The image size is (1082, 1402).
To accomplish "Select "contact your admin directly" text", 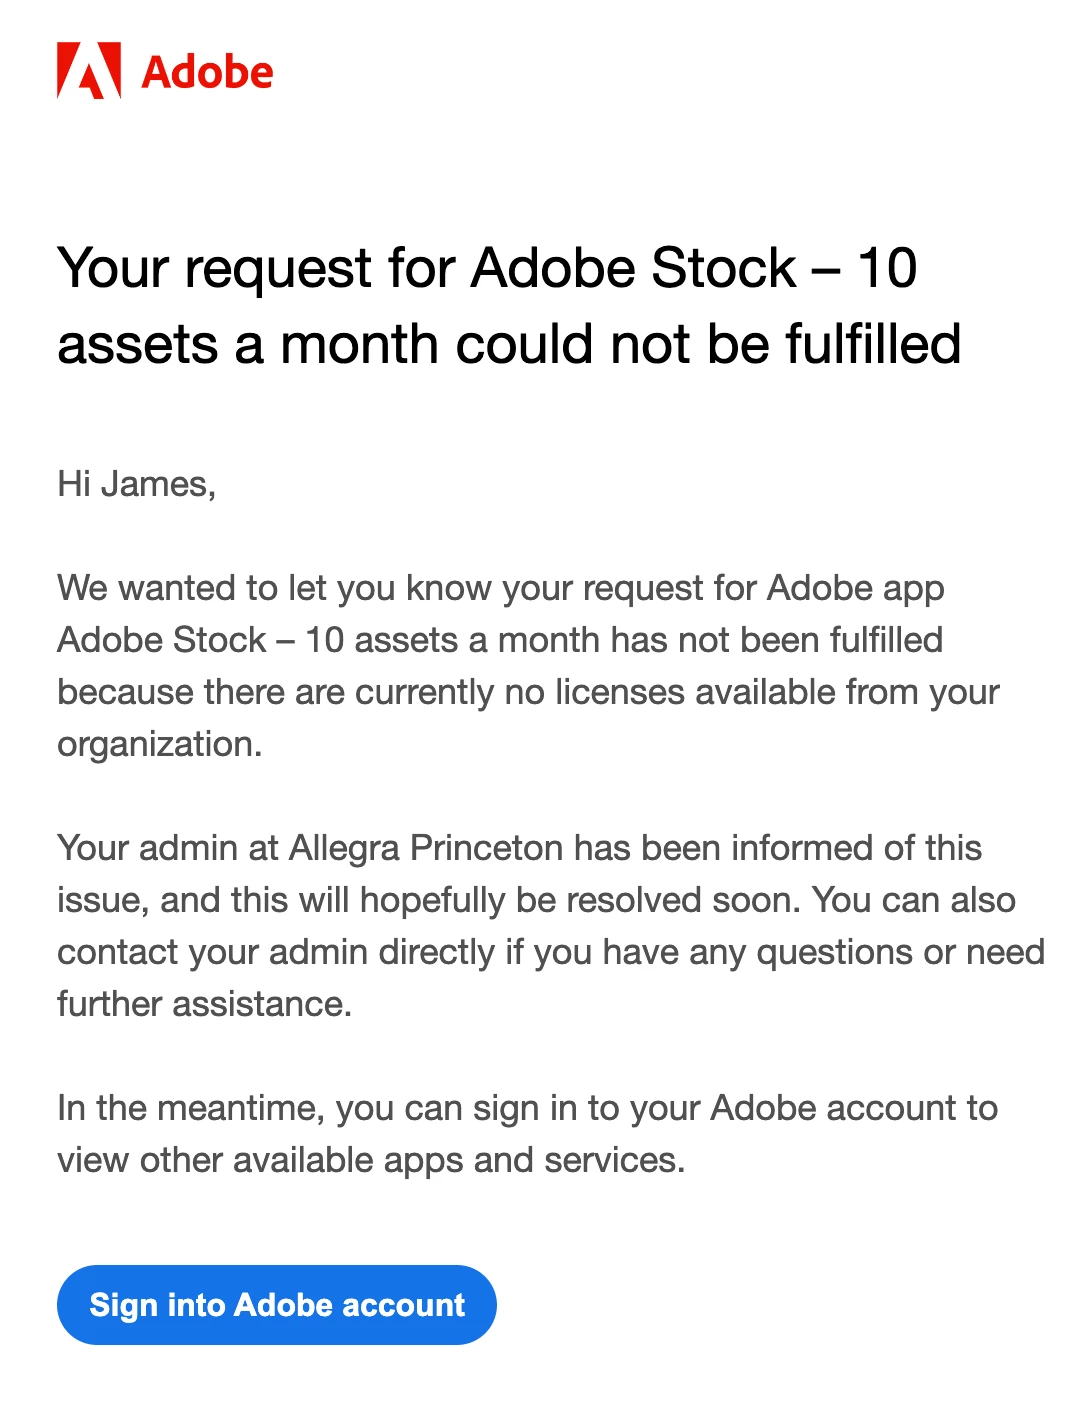I will coord(275,952).
